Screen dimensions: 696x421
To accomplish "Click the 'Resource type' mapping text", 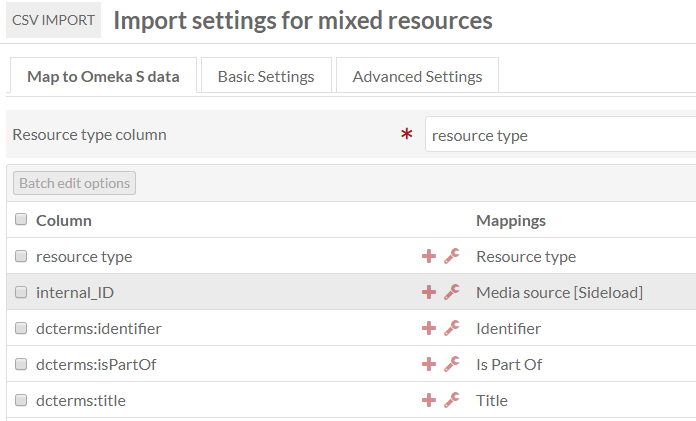I will (x=526, y=257).
